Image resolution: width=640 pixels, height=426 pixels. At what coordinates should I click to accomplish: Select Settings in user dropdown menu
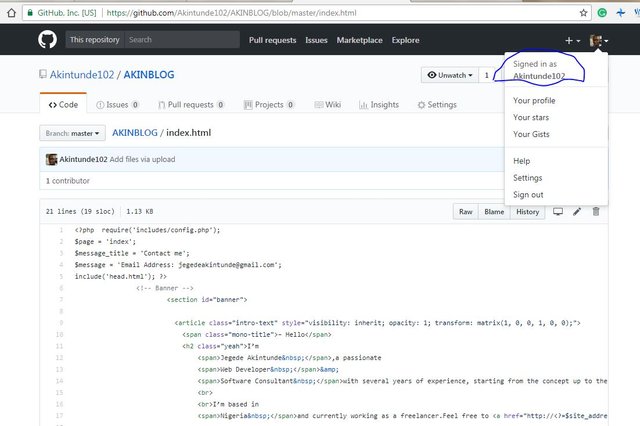[x=527, y=178]
